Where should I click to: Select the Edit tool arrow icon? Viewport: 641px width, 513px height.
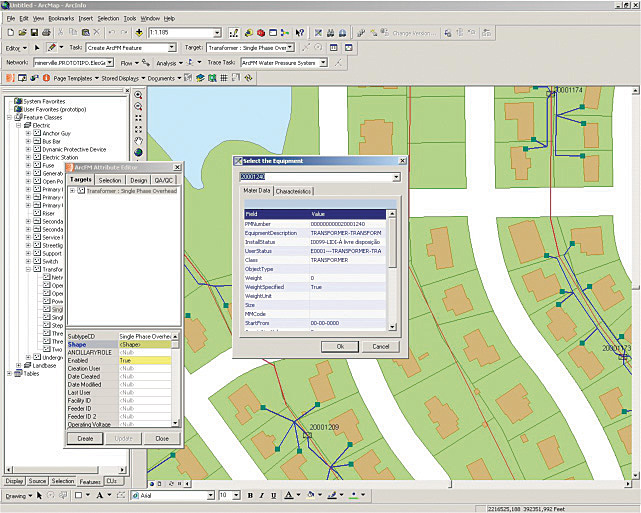tap(38, 47)
